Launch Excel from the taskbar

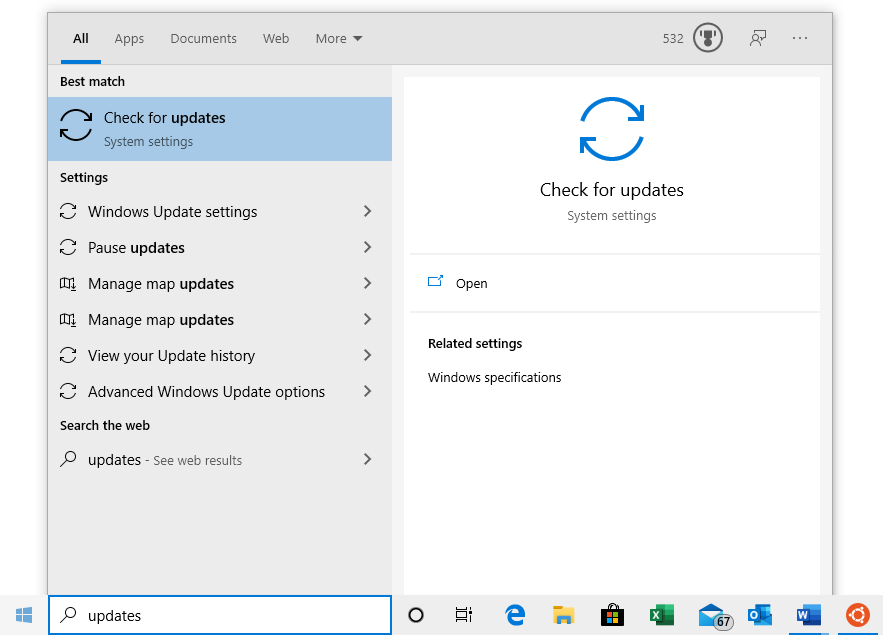pos(661,615)
